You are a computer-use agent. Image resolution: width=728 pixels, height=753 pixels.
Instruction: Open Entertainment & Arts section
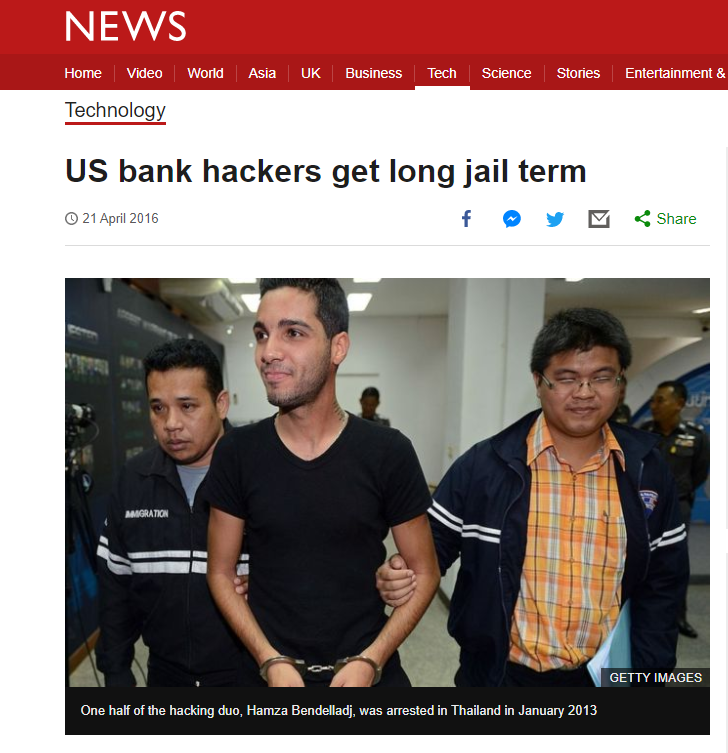click(x=676, y=73)
